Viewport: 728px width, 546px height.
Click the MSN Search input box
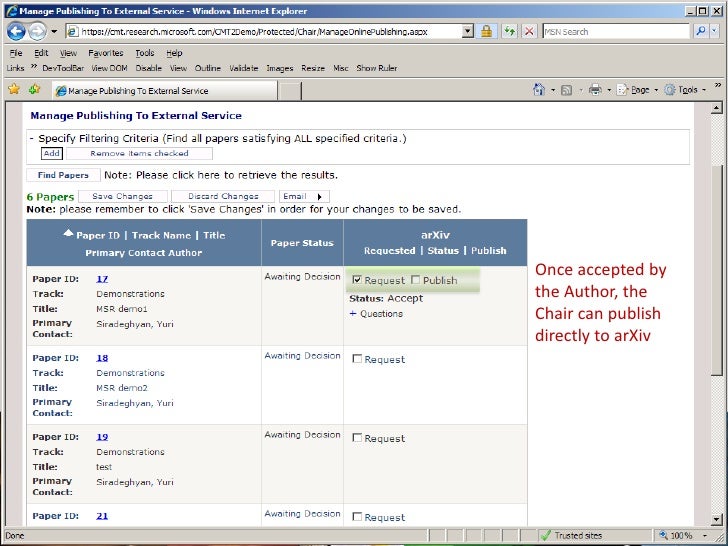(x=616, y=32)
